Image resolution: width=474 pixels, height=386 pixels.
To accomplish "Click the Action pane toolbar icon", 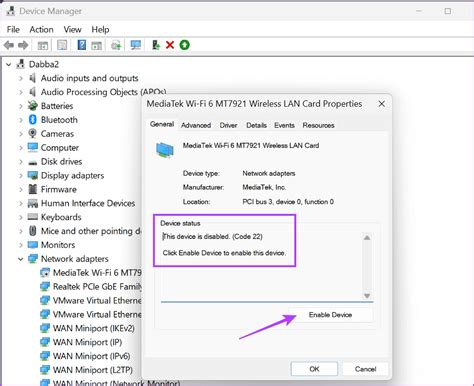I will click(97, 45).
